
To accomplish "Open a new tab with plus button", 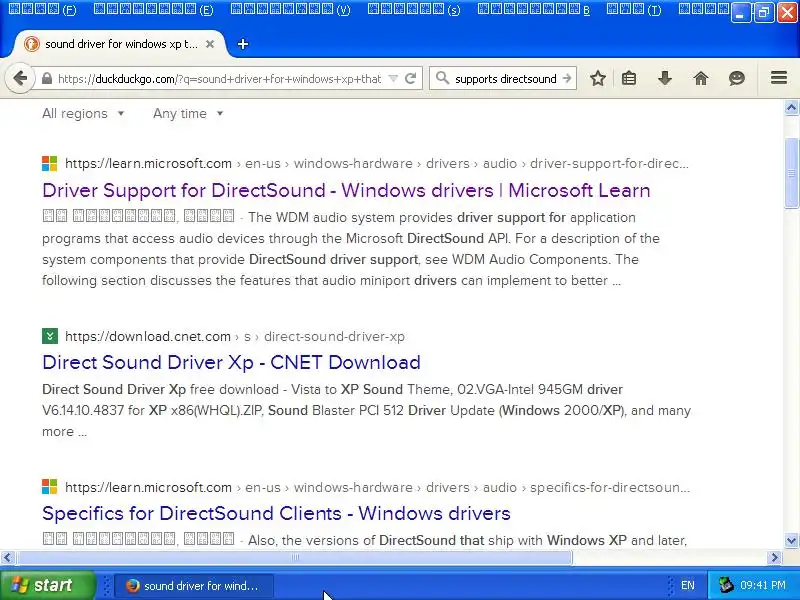I will click(243, 44).
